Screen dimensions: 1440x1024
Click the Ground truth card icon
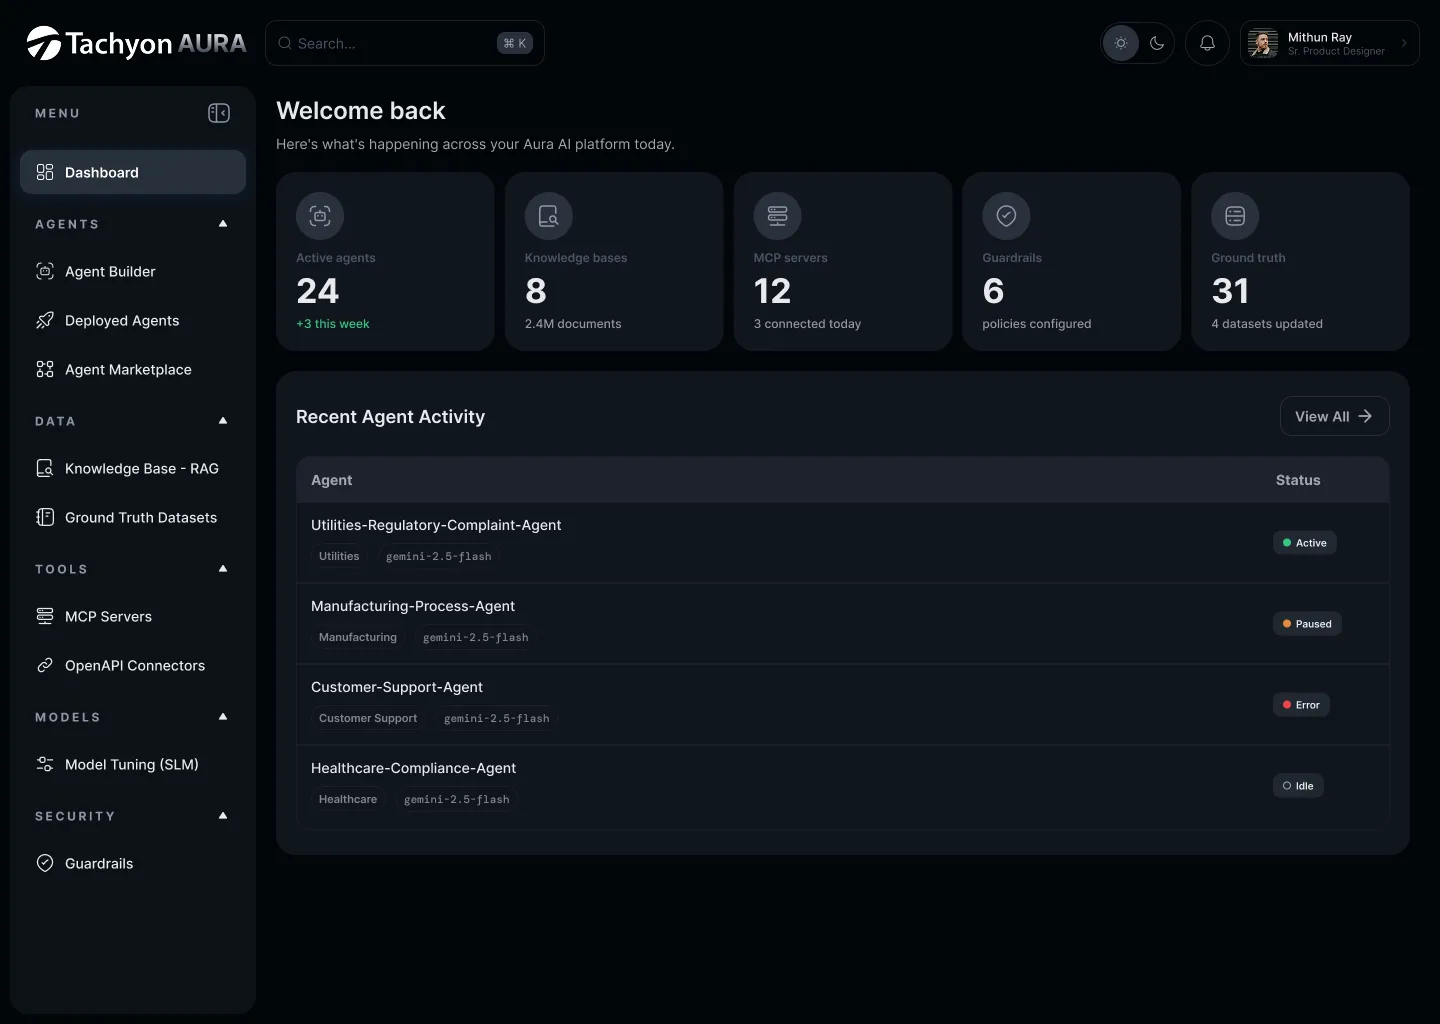pyautogui.click(x=1235, y=215)
